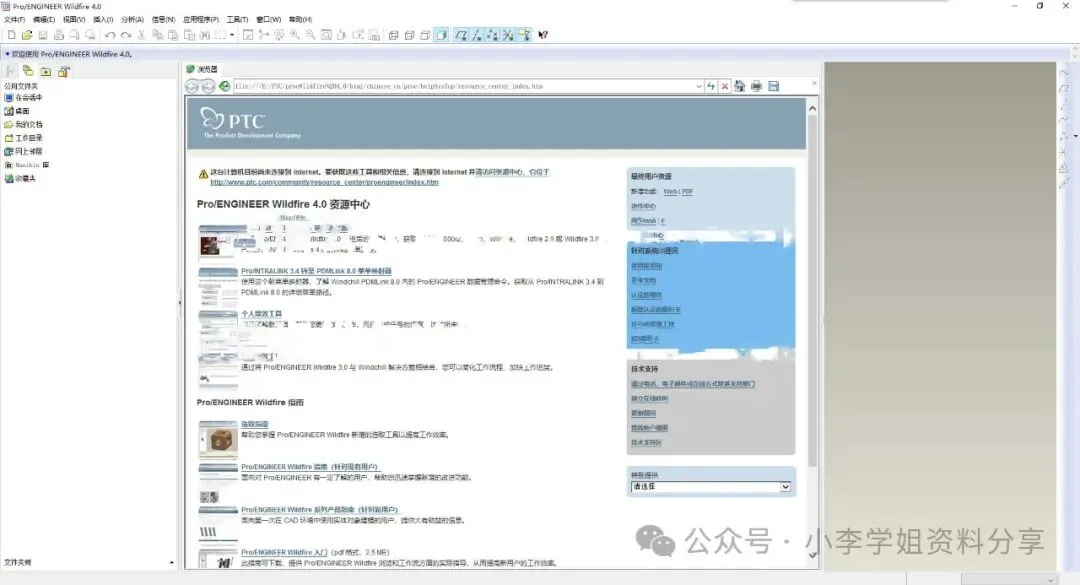Viewport: 1080px width, 585px height.
Task: Open the www.ptc.com resource center link
Action: coord(324,182)
